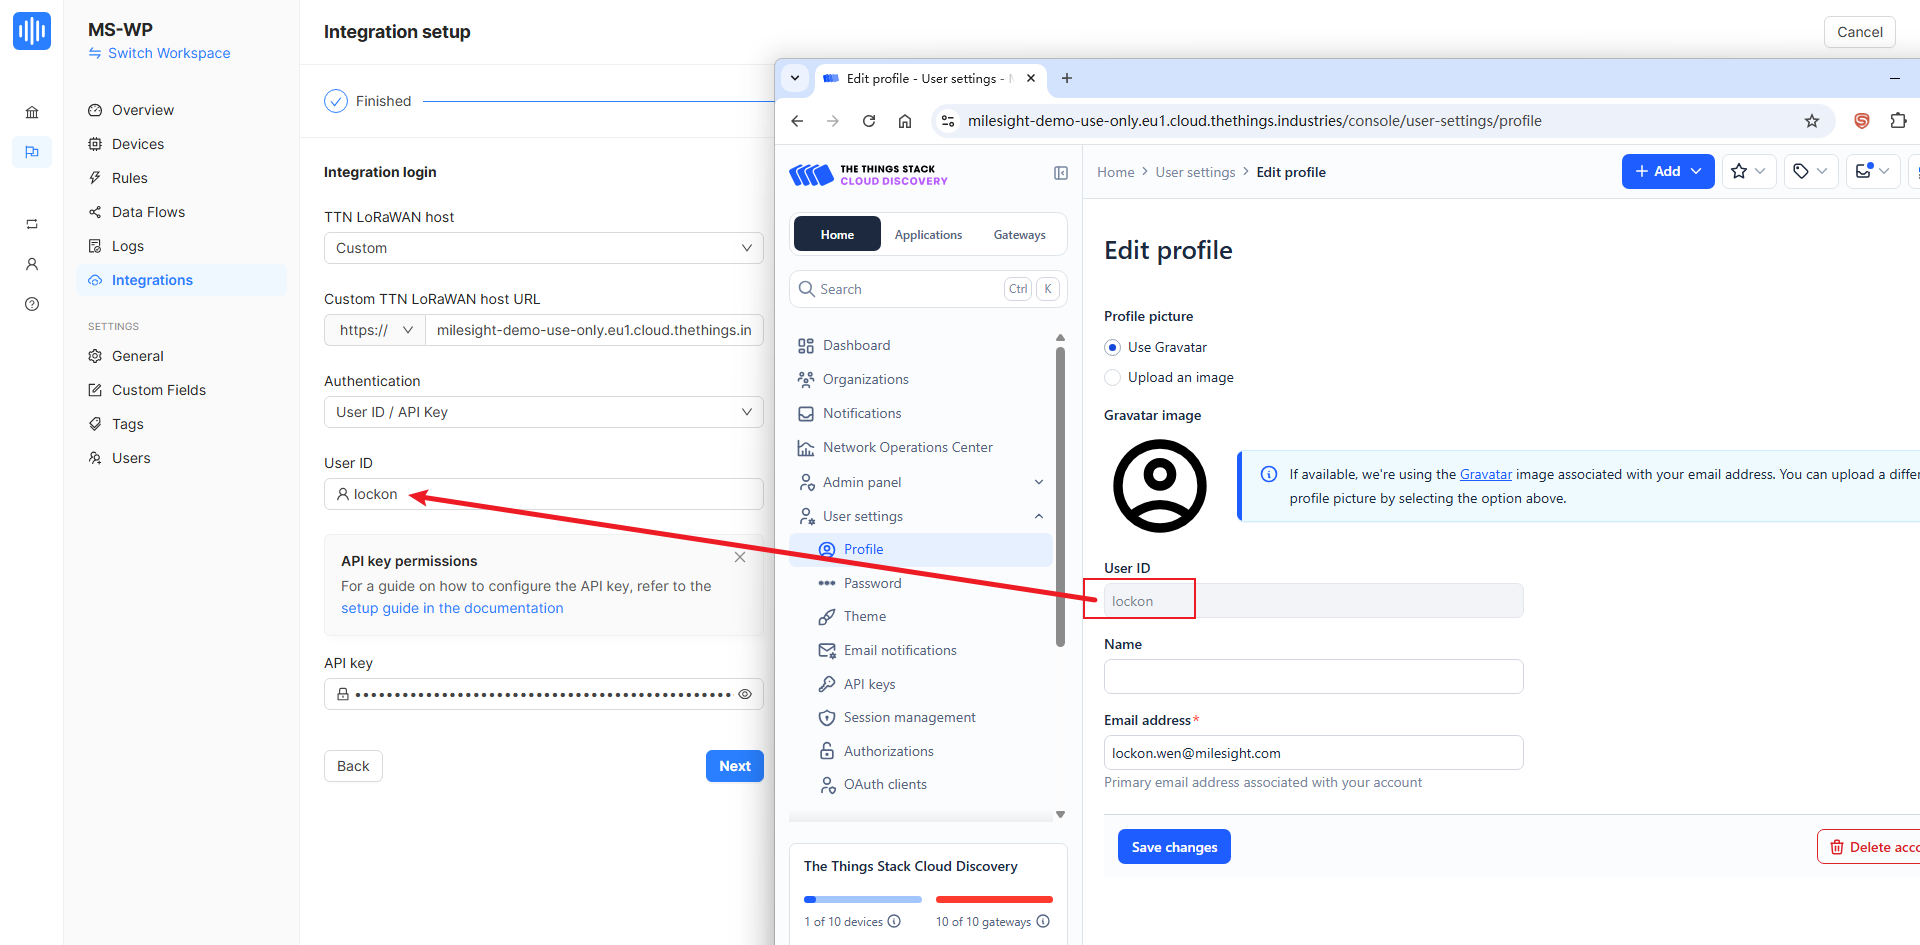This screenshot has width=1920, height=945.
Task: Click the devices count info icon
Action: click(x=894, y=921)
